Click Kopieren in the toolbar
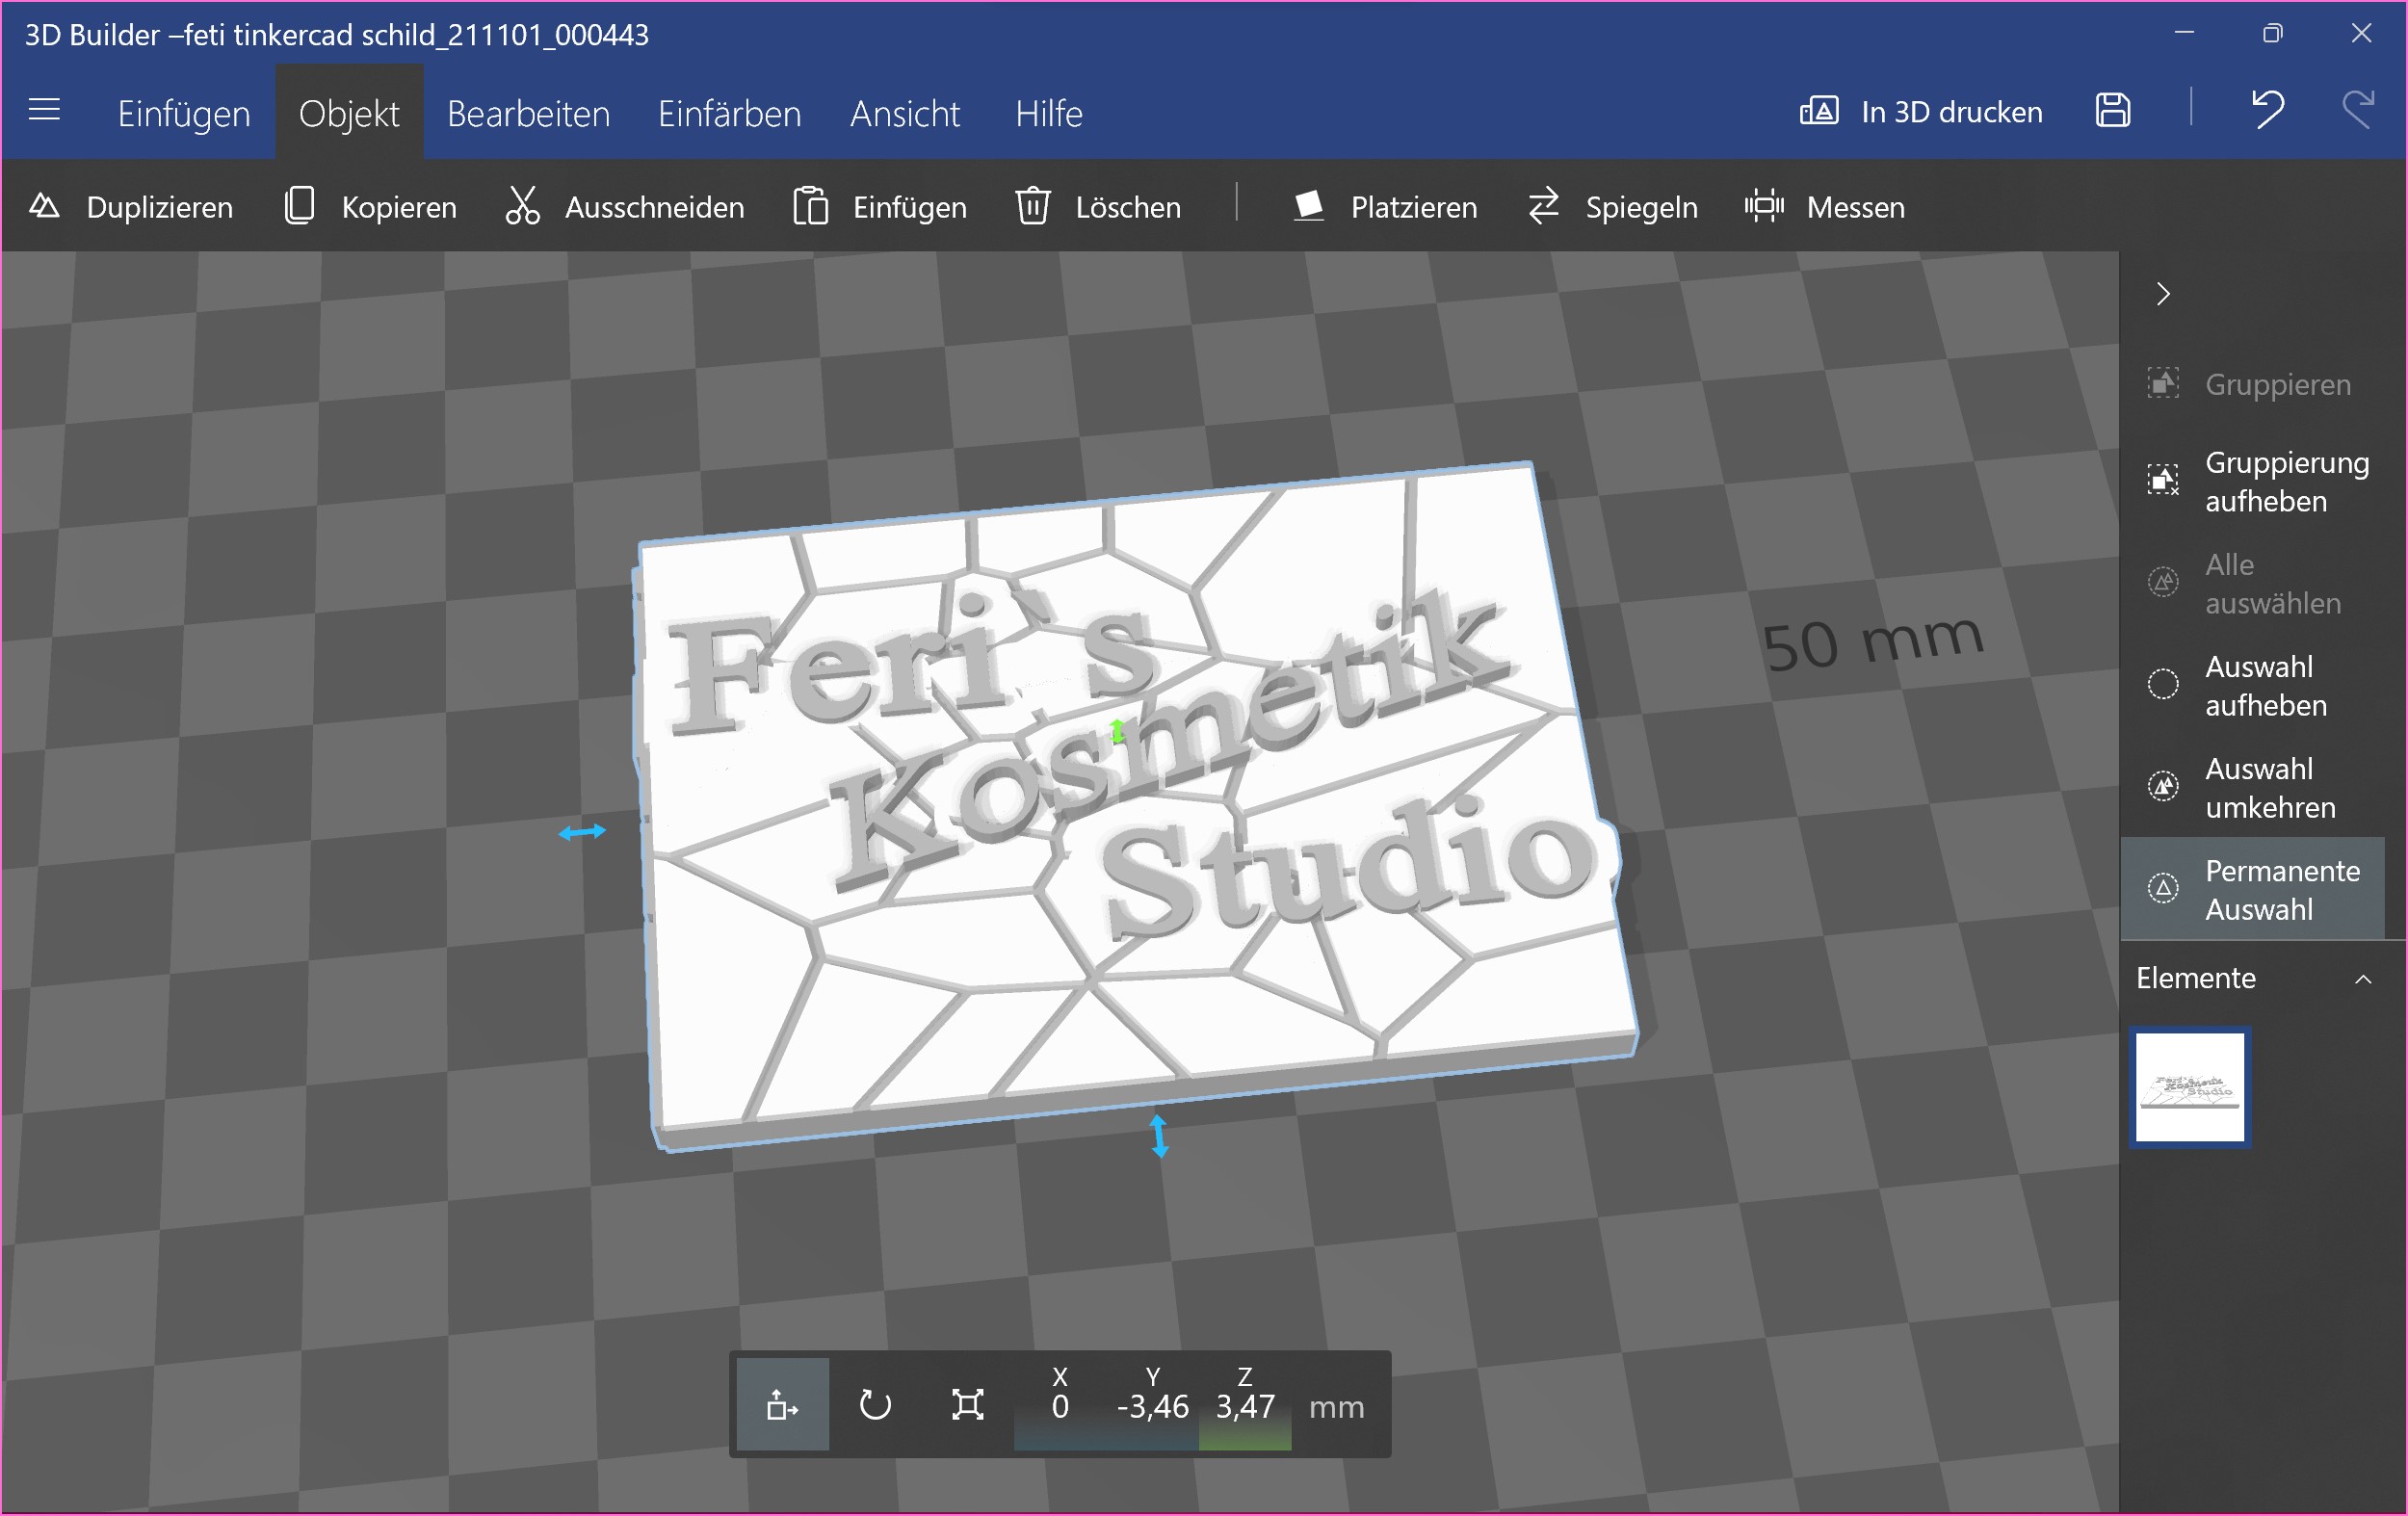This screenshot has width=2408, height=1516. 370,207
